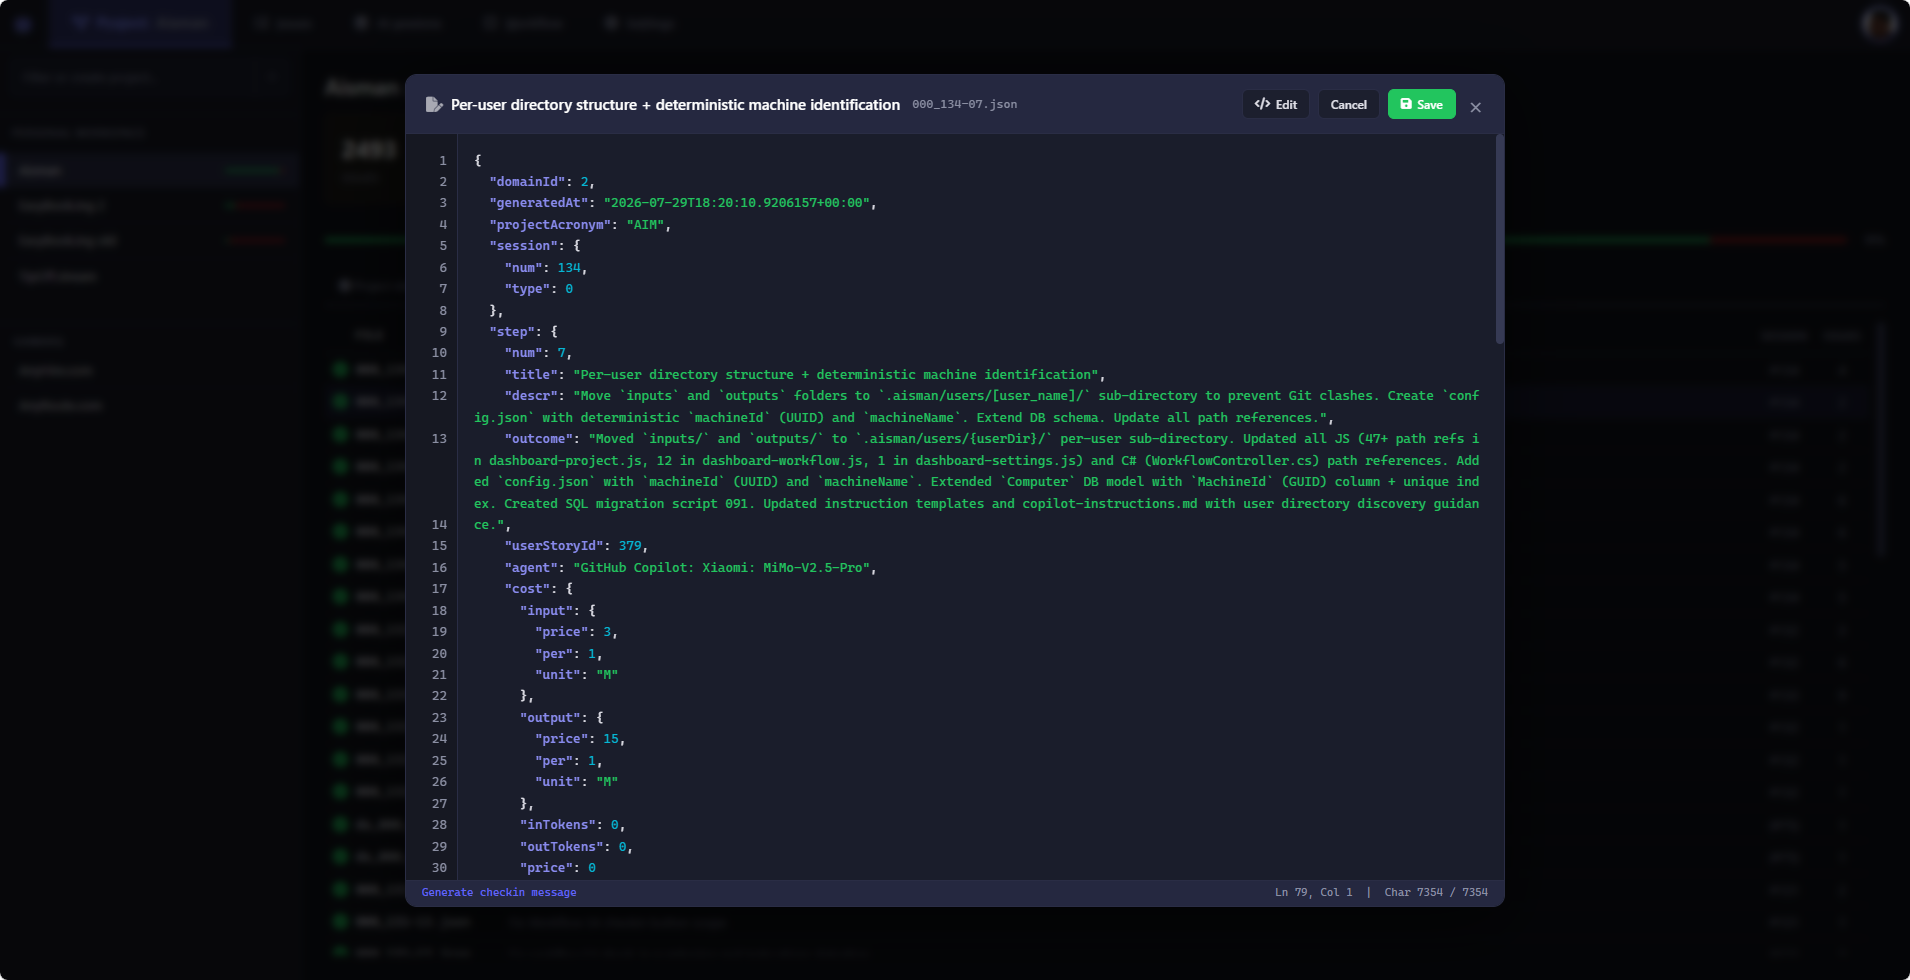Click the "per": 1 on line 20
The image size is (1910, 980).
(x=568, y=654)
